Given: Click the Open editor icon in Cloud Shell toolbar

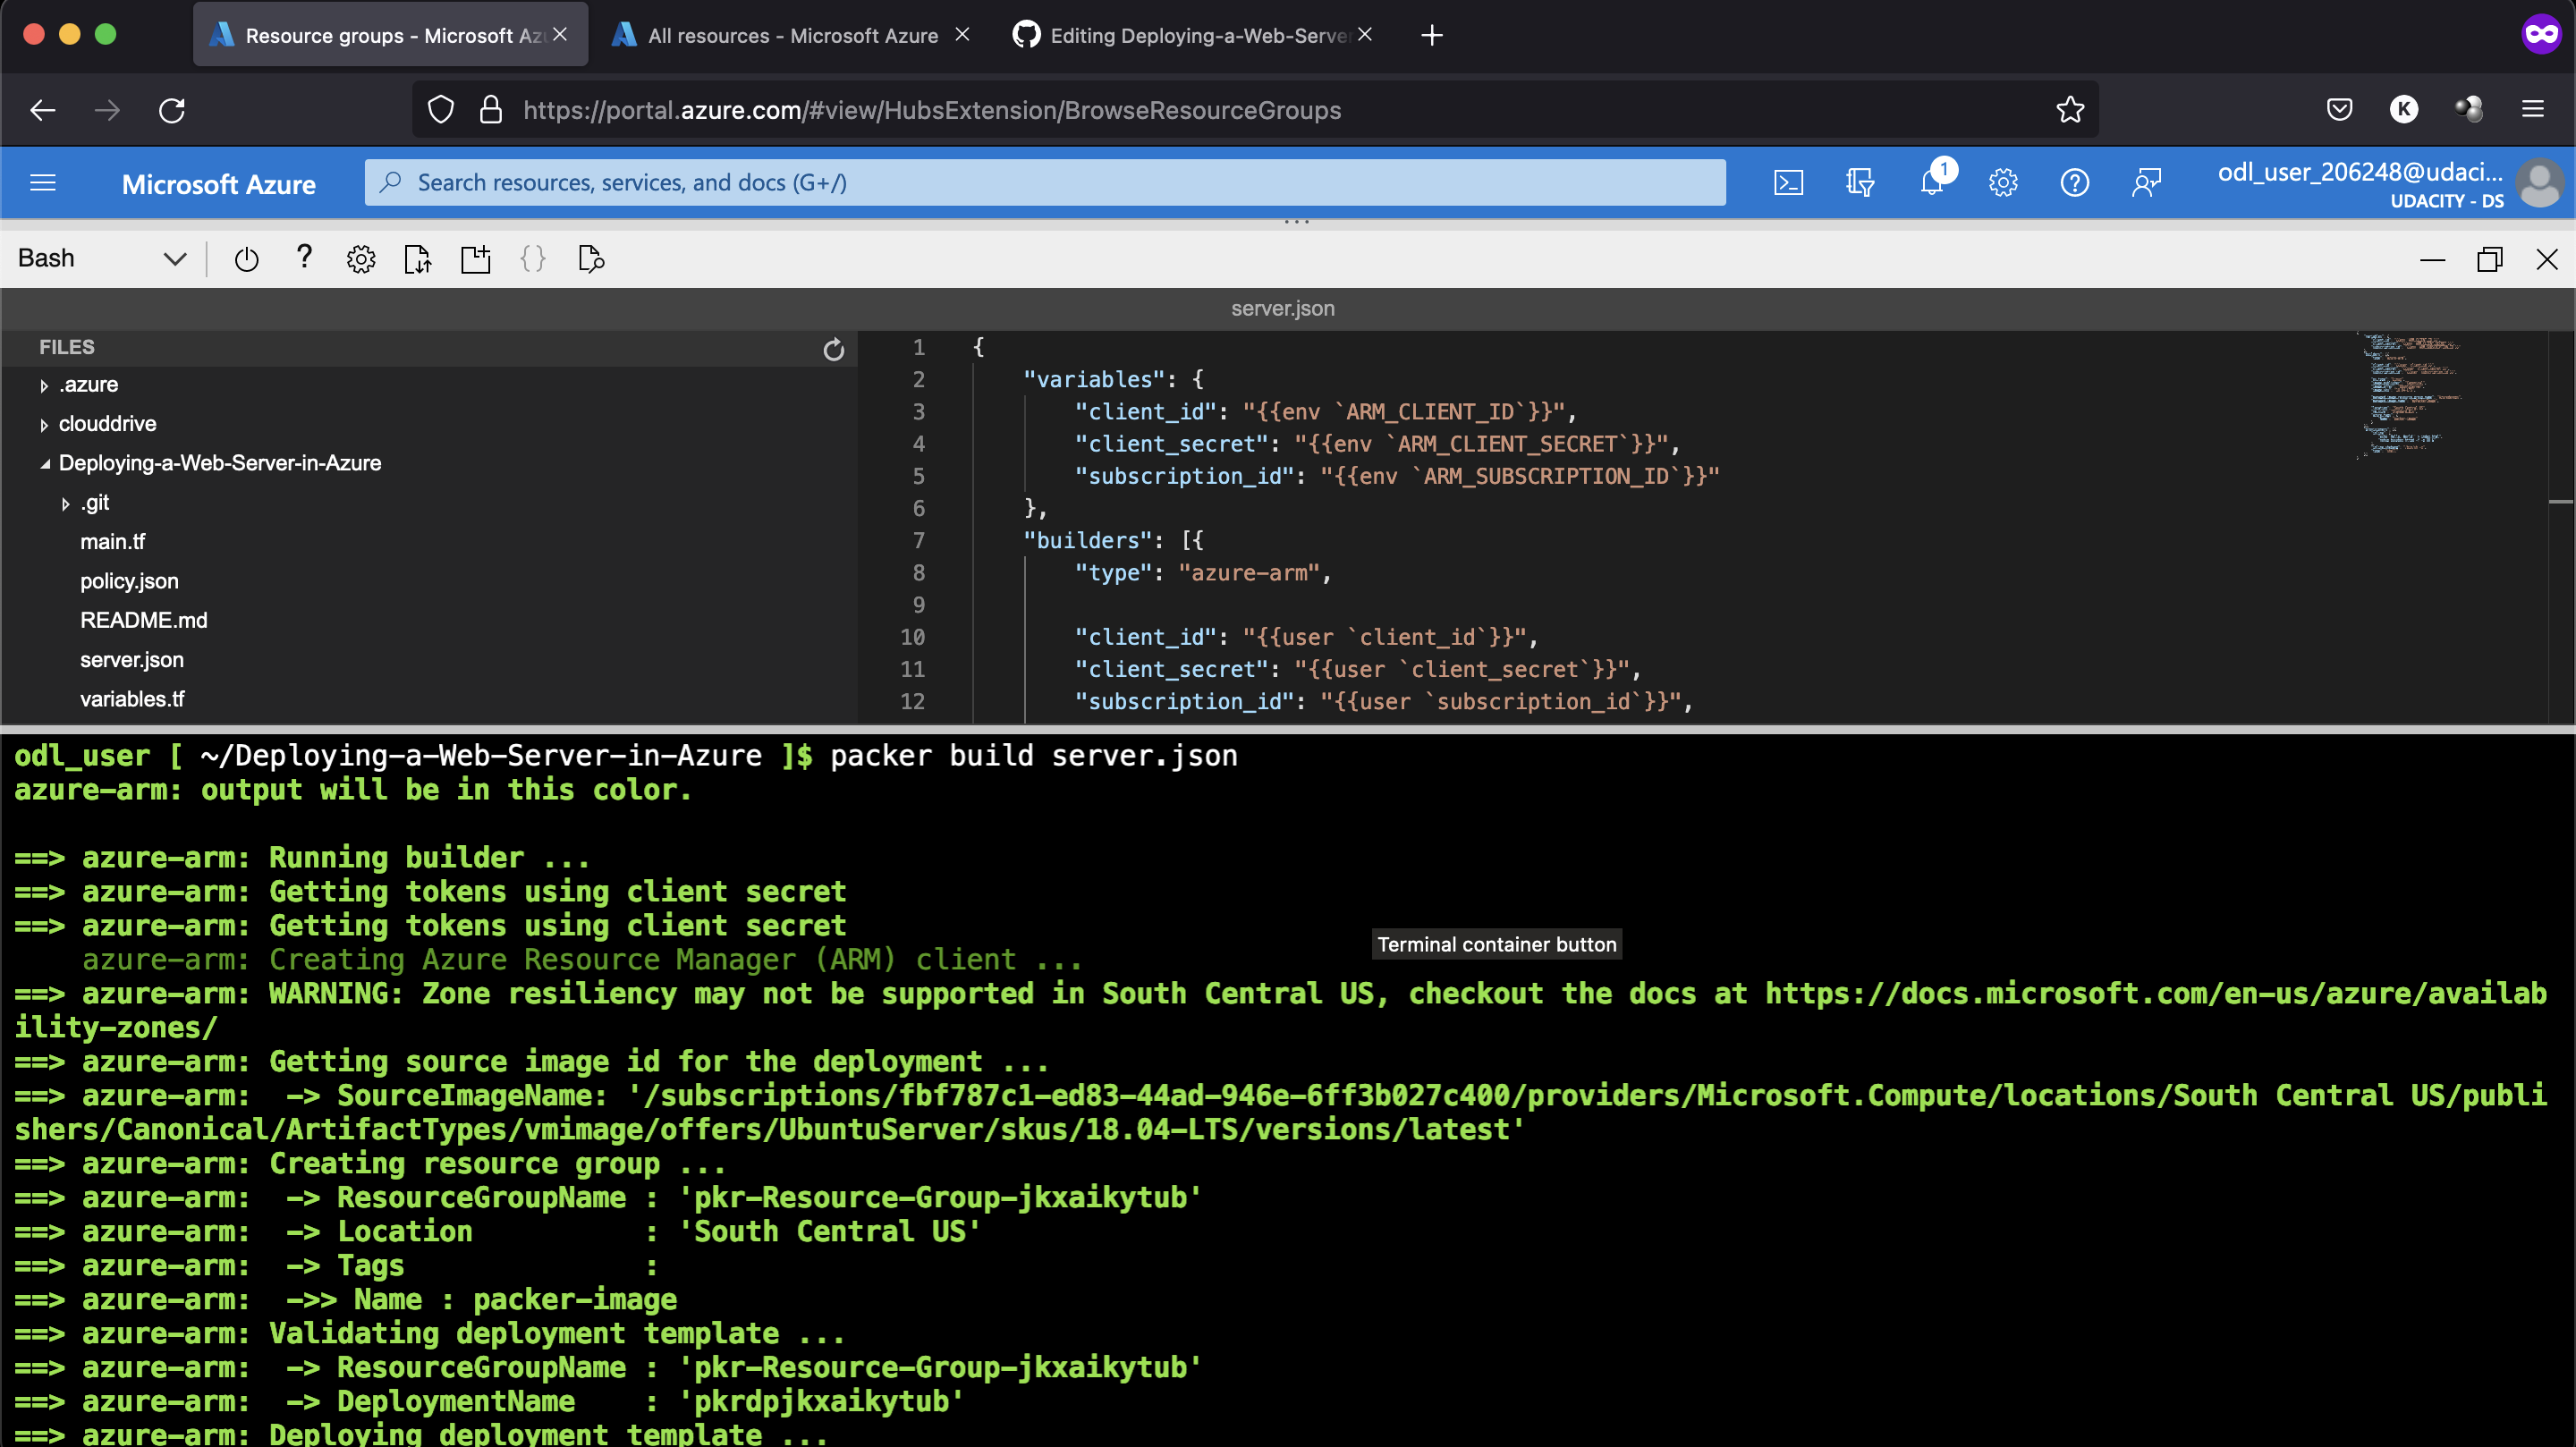Looking at the screenshot, I should point(591,259).
